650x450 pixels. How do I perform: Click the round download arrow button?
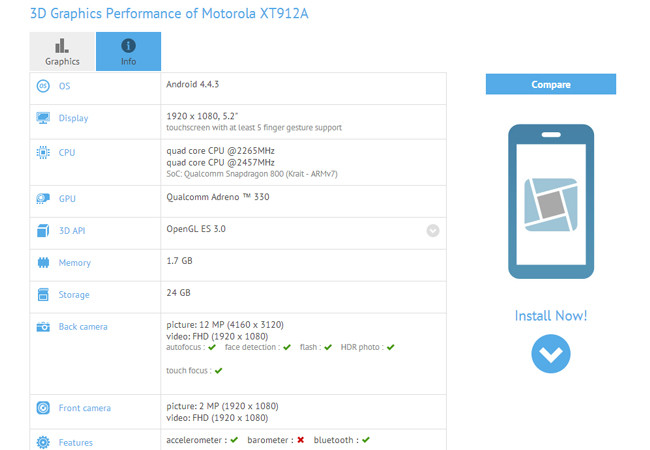[x=551, y=354]
